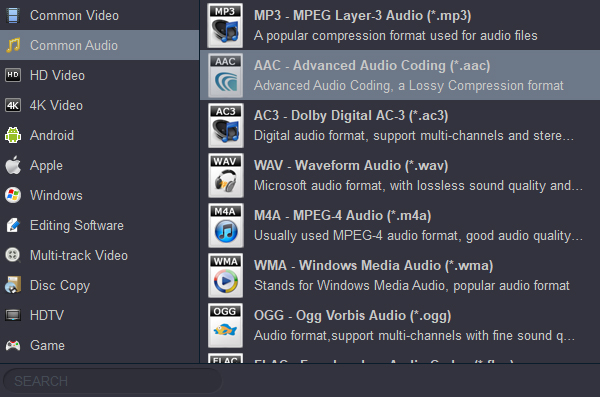This screenshot has width=600, height=397.
Task: Click the Android robot icon
Action: [13, 135]
